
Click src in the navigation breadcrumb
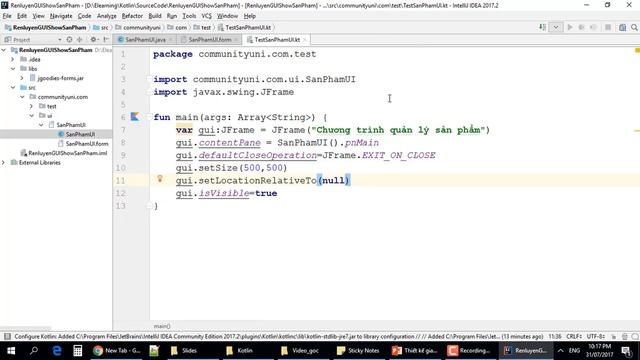coord(104,27)
